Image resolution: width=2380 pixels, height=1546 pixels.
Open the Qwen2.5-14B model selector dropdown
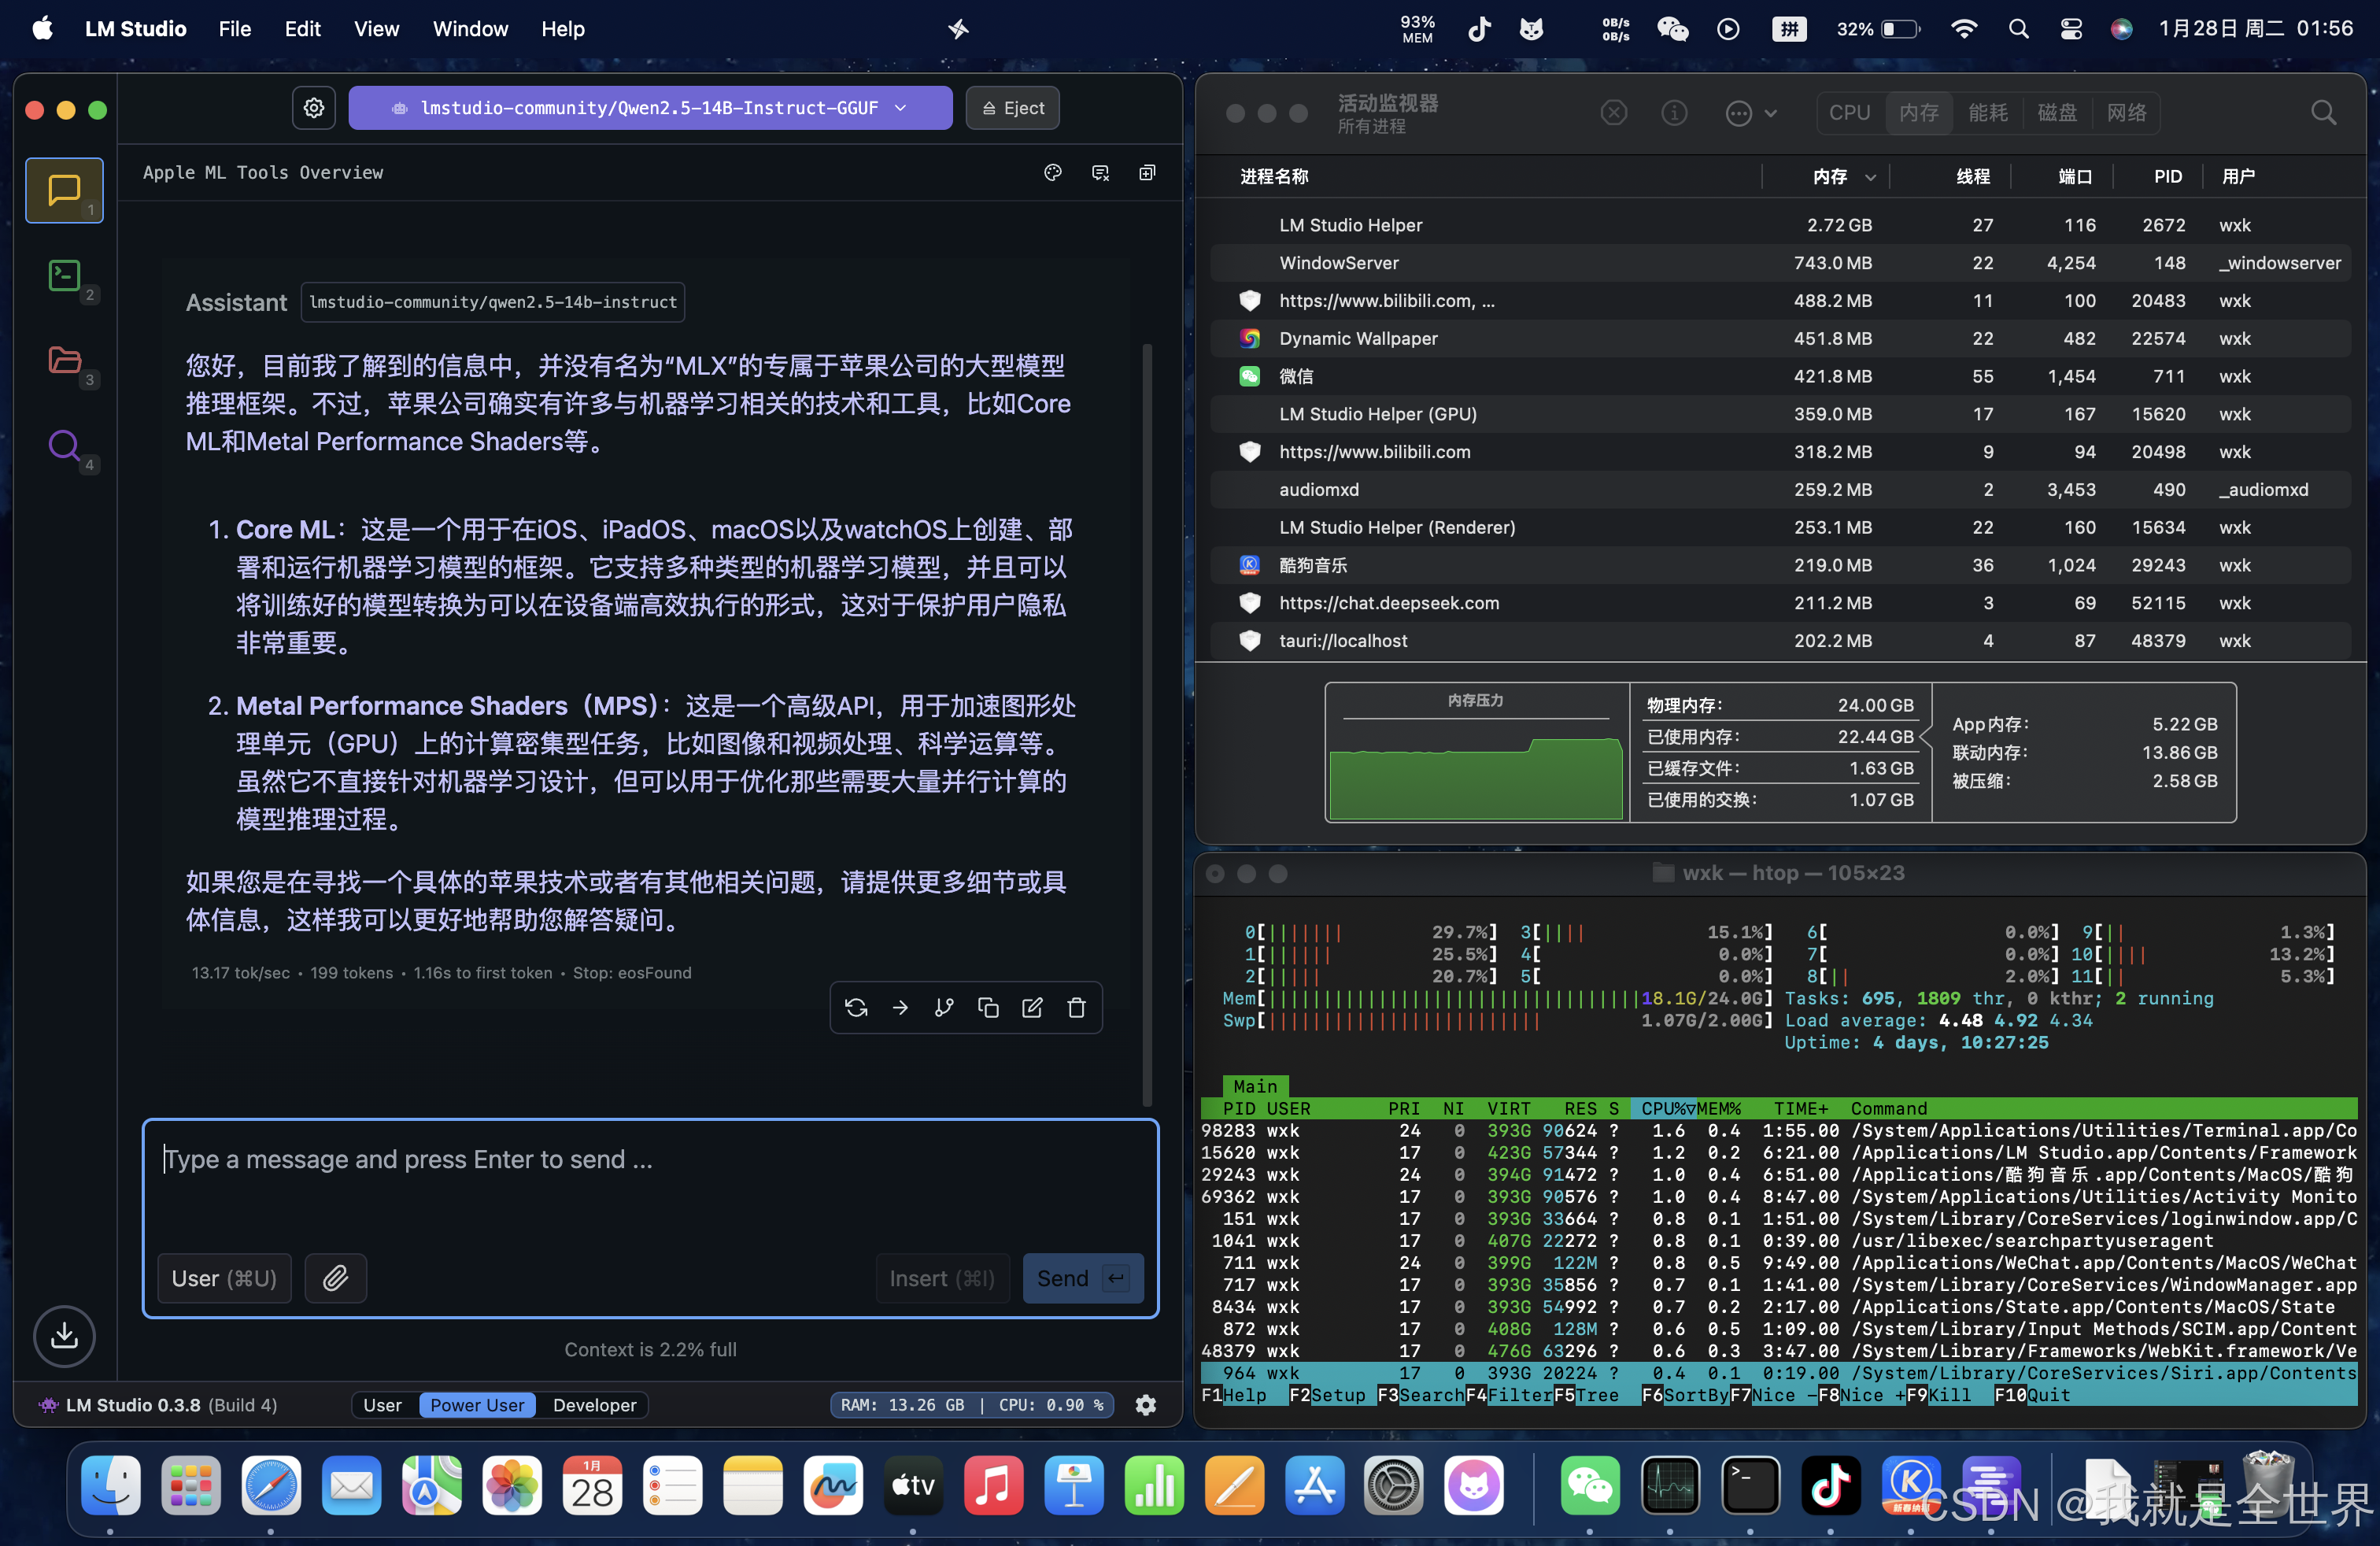tap(651, 108)
